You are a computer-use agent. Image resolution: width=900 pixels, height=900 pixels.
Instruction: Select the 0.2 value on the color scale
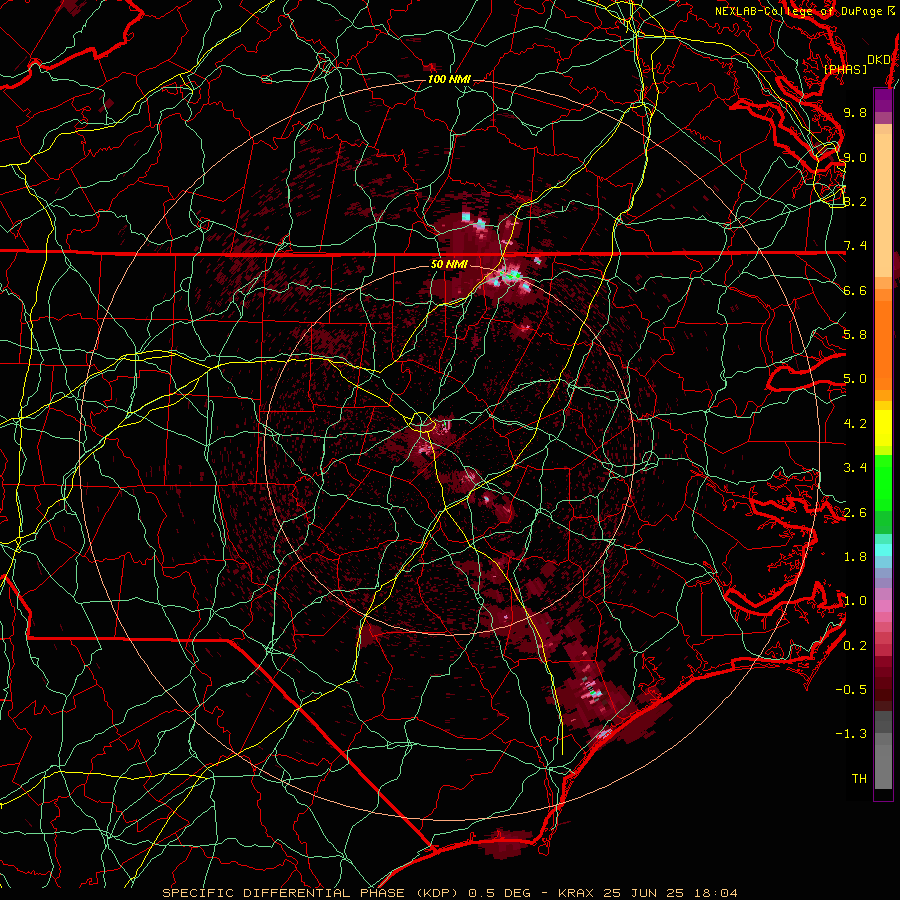(x=855, y=646)
